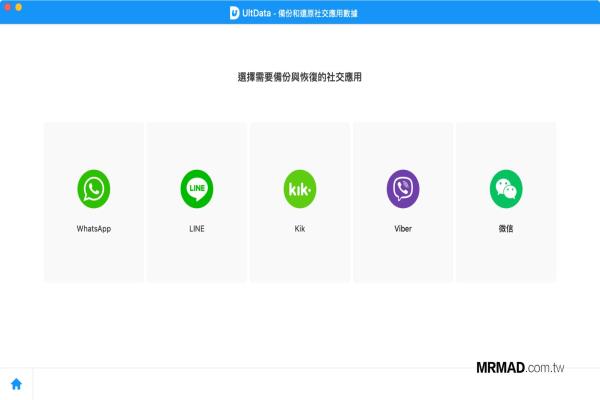600x400 pixels.
Task: Open the Kik app icon
Action: tap(300, 189)
